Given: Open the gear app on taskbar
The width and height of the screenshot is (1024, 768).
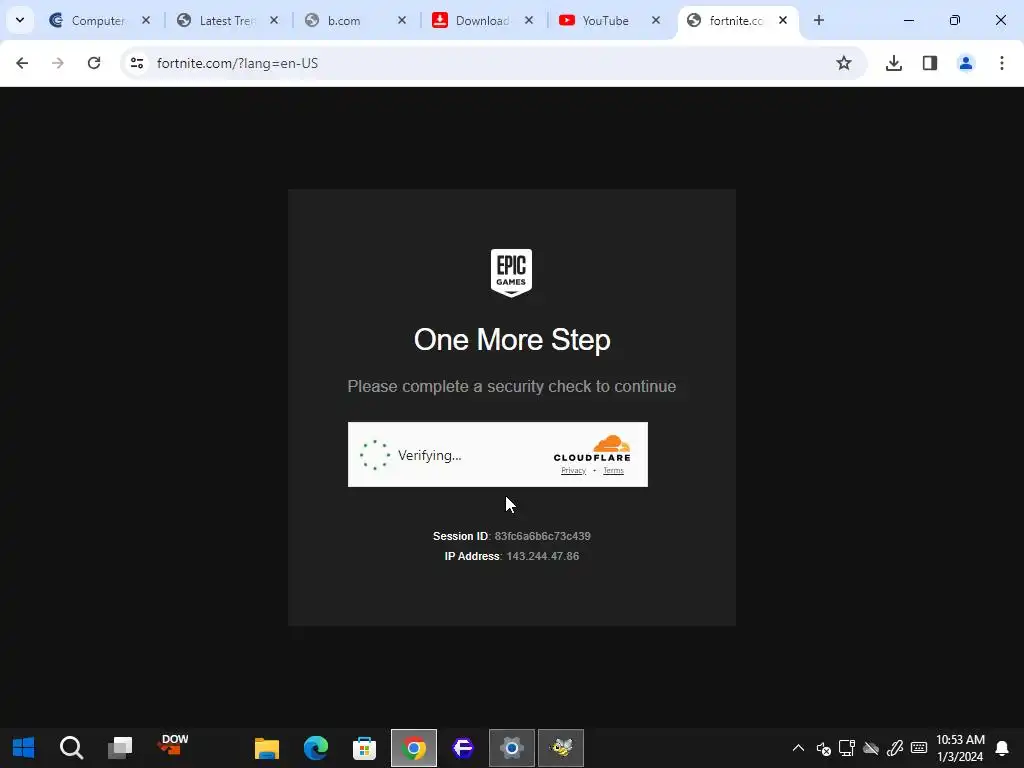Looking at the screenshot, I should [512, 748].
